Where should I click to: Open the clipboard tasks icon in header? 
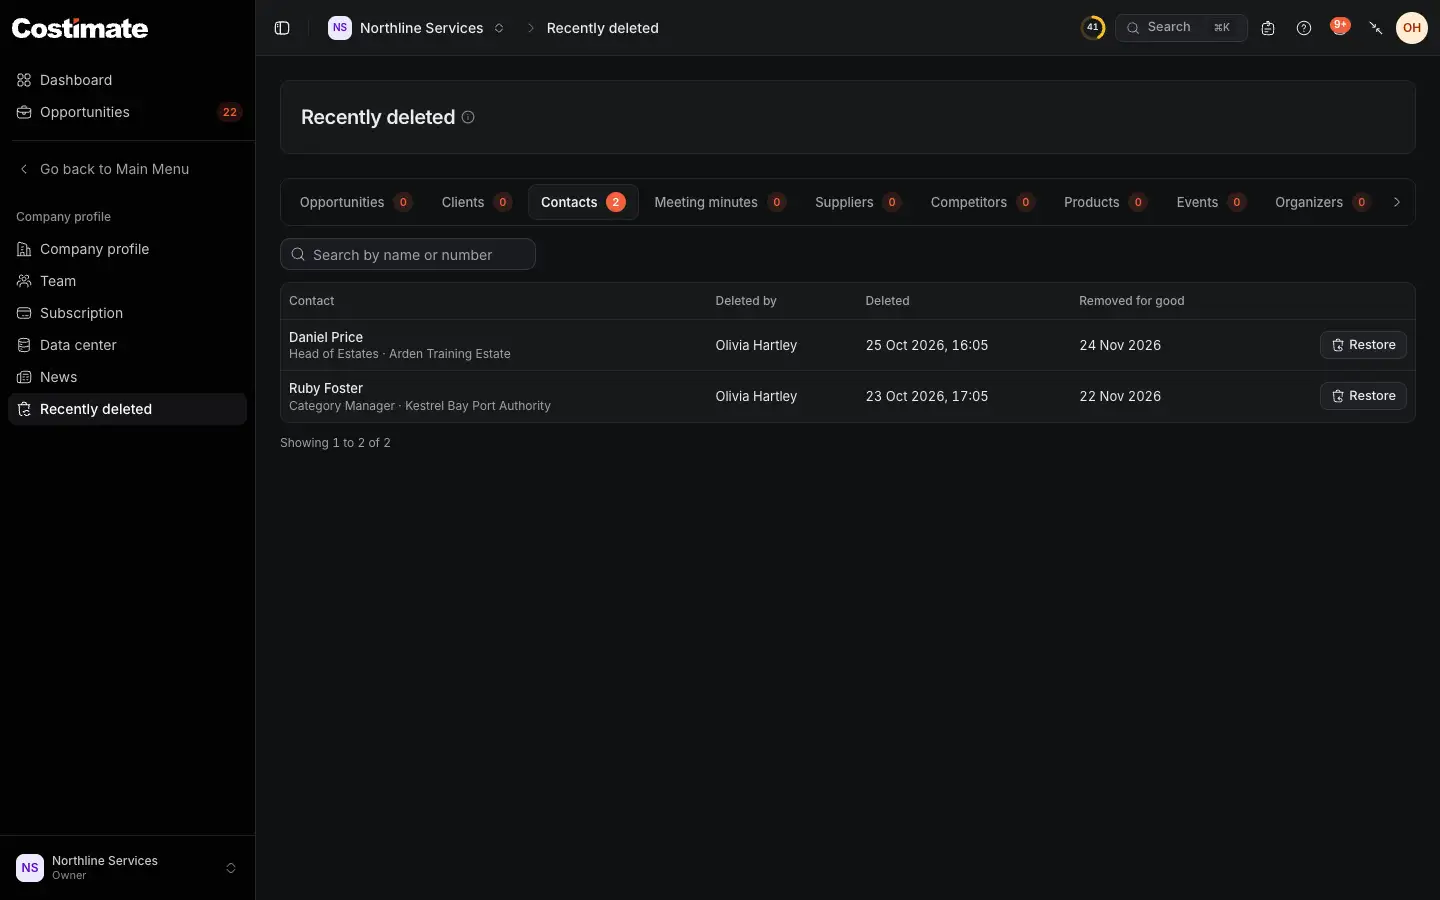click(1268, 28)
